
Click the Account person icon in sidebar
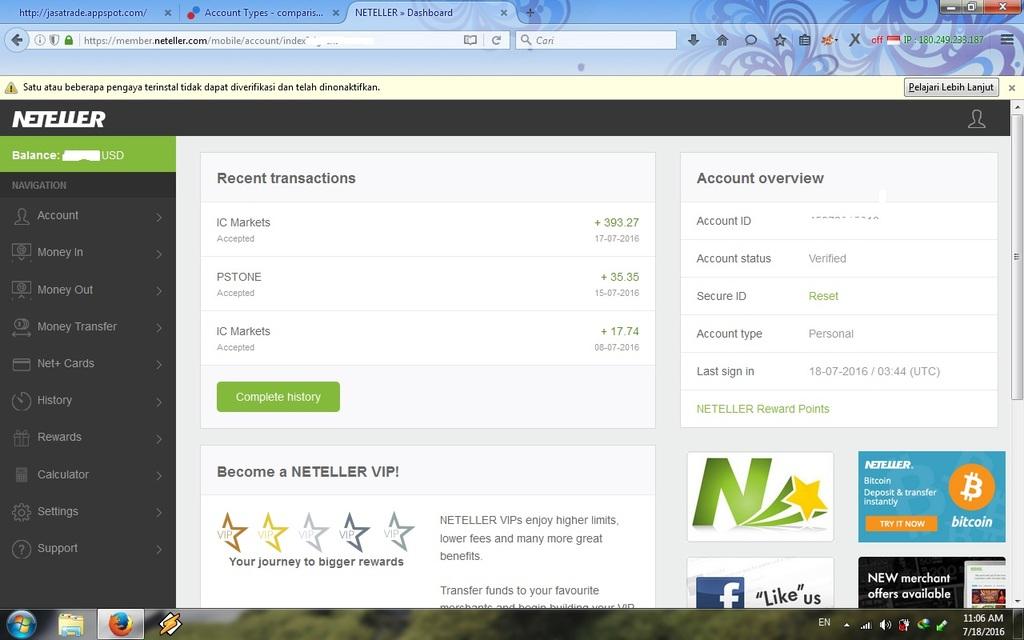tap(22, 216)
